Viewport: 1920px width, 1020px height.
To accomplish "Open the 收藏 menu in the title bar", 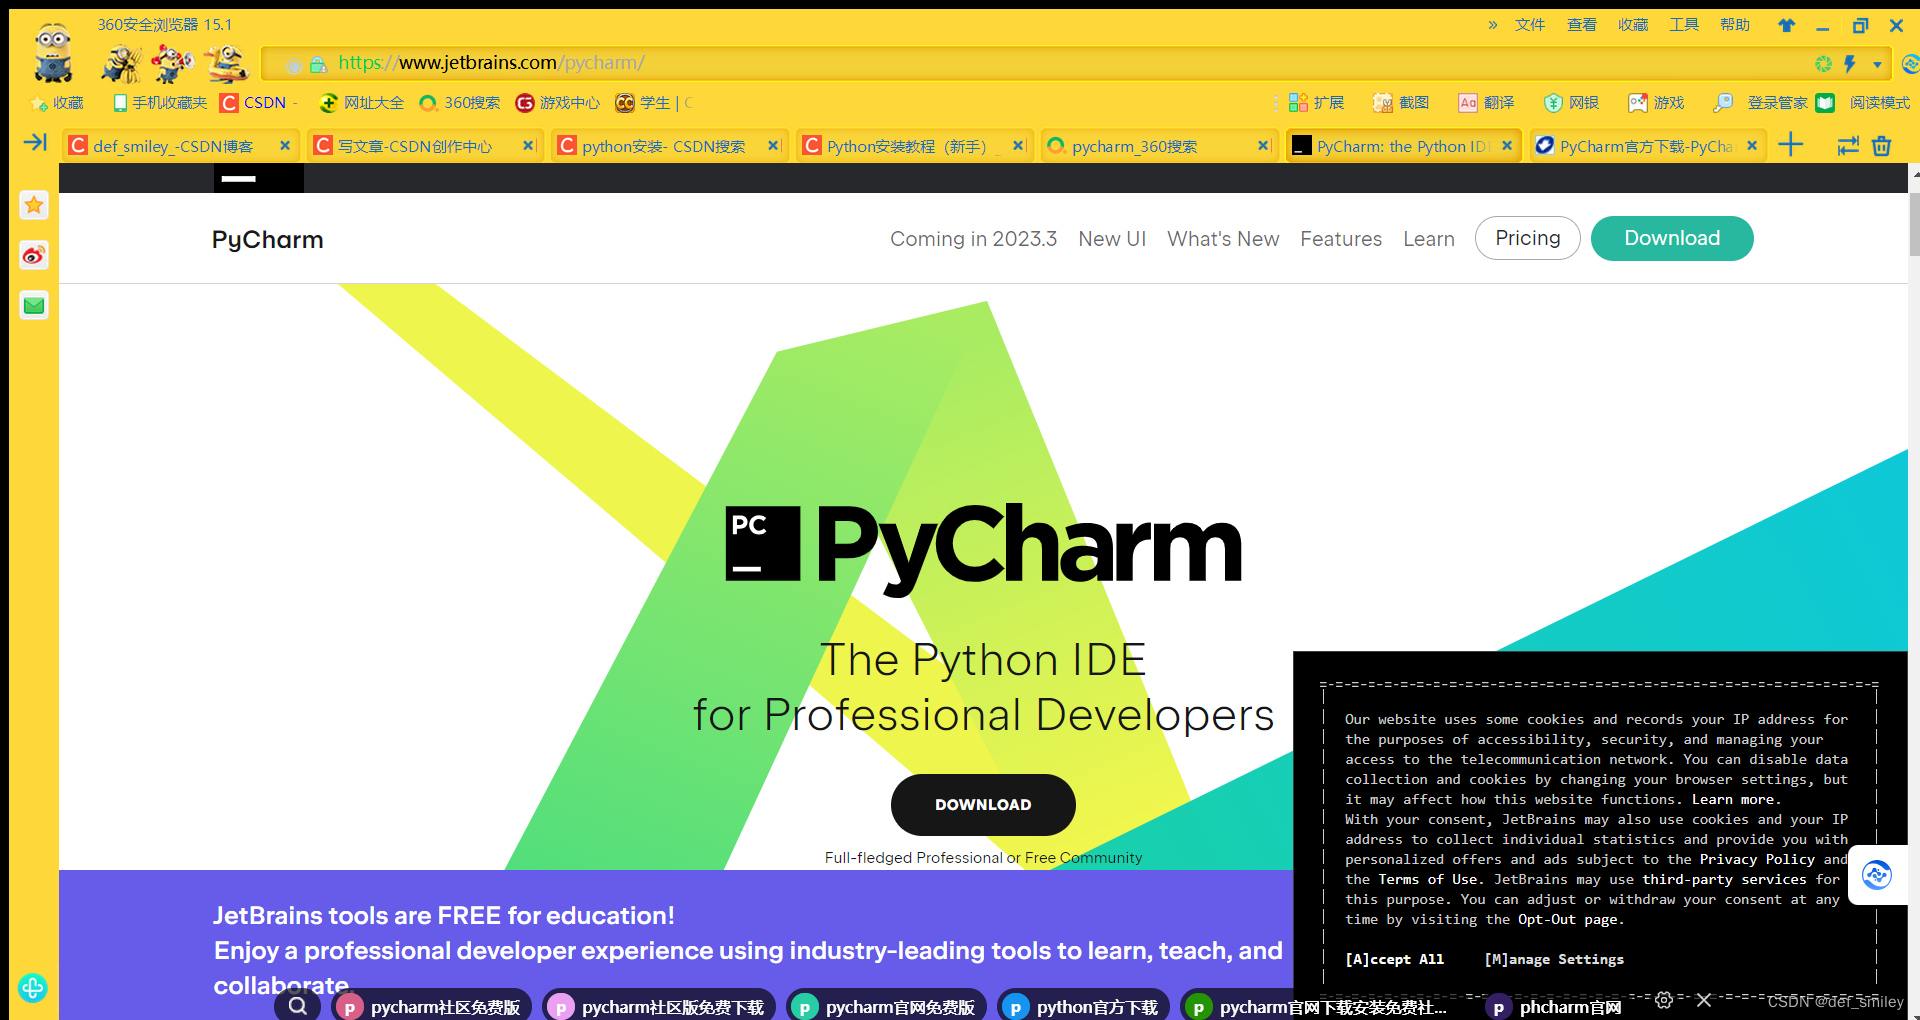I will click(x=1633, y=25).
